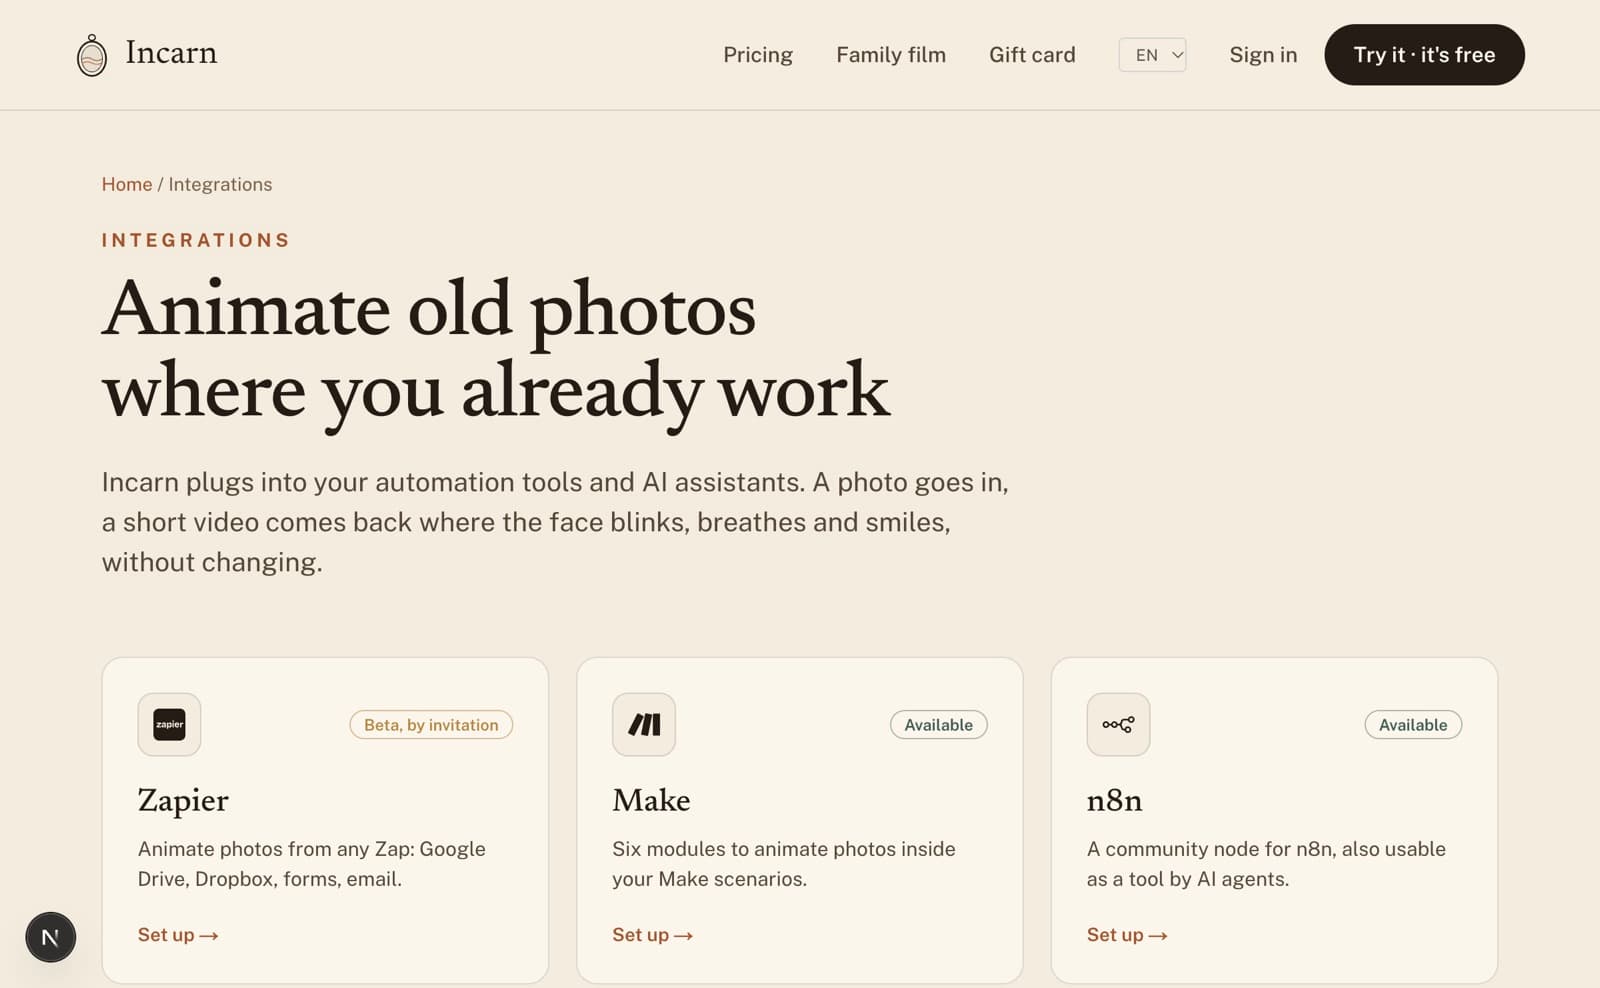Click the Incarn brand name
The height and width of the screenshot is (988, 1600).
171,53
